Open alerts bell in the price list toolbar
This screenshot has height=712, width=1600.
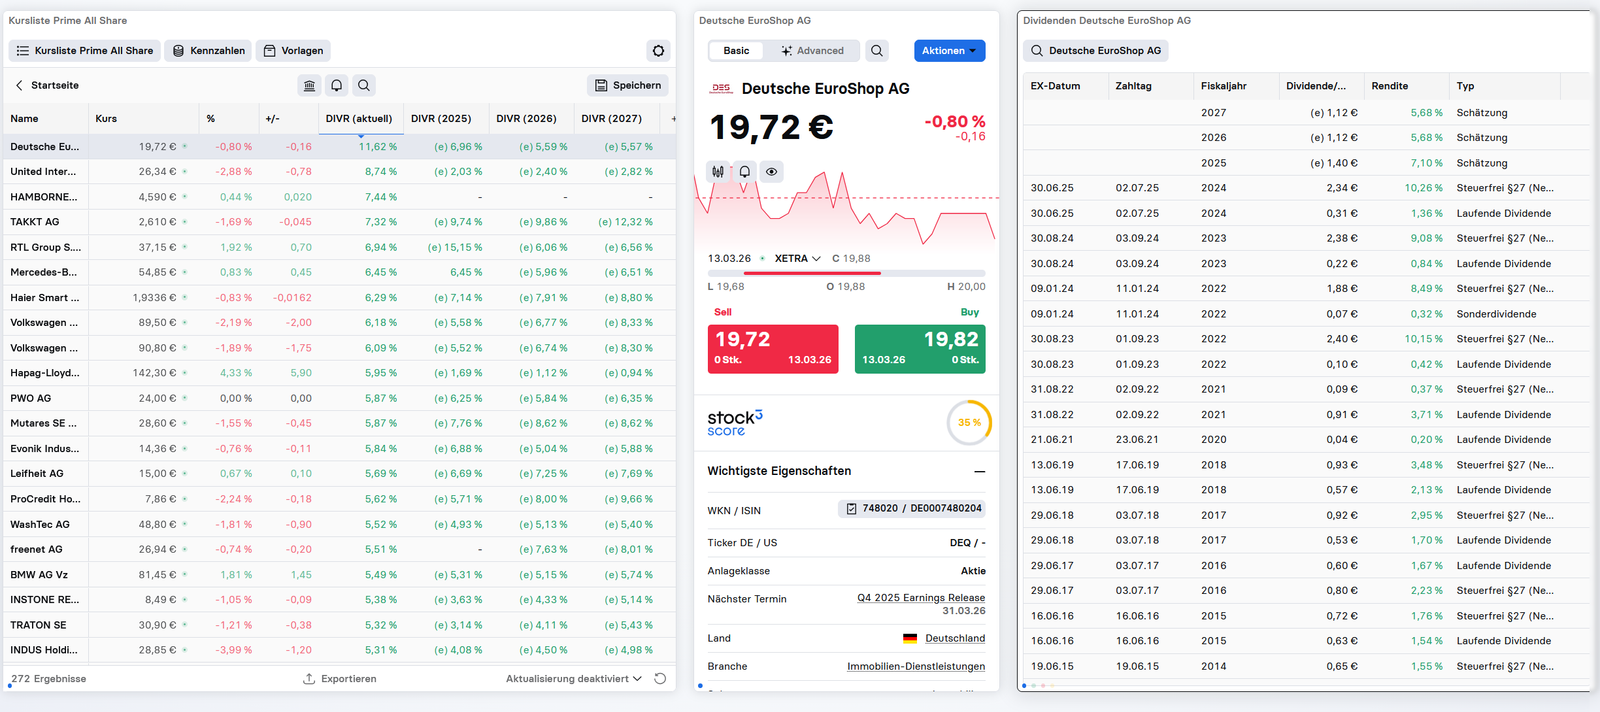click(x=337, y=86)
